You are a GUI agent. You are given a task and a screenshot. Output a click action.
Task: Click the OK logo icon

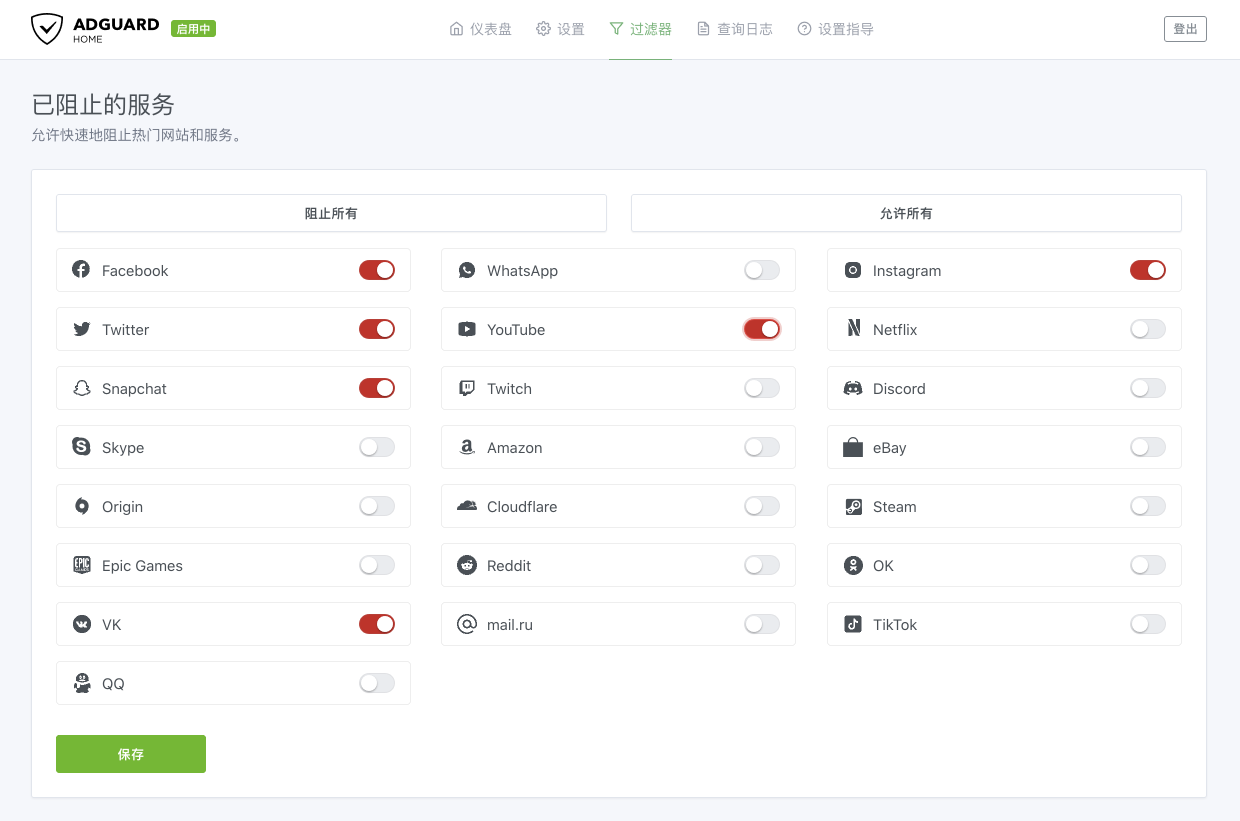(853, 565)
